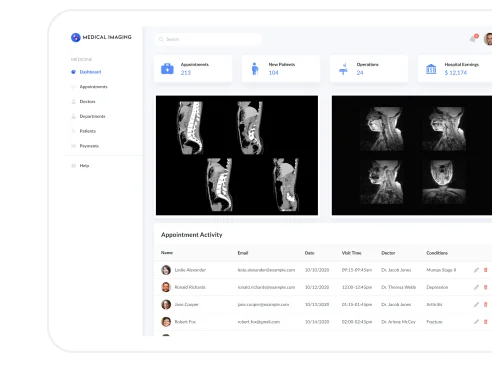Click the search magnifier icon

161,39
